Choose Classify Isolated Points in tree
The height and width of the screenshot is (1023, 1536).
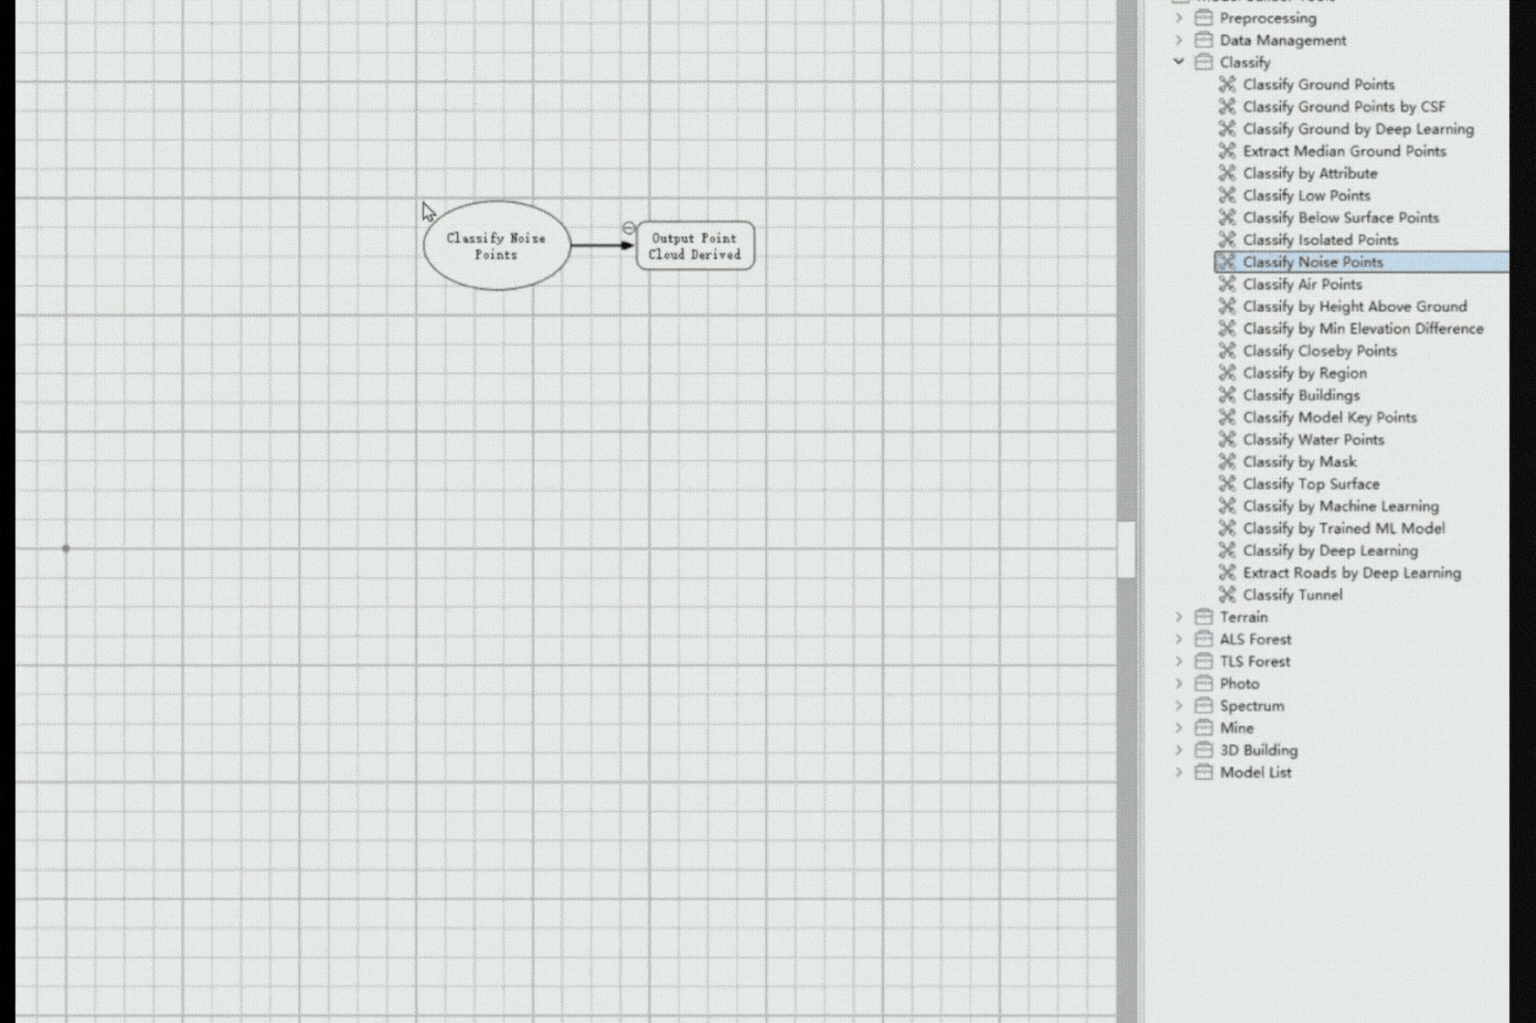[x=1320, y=240]
